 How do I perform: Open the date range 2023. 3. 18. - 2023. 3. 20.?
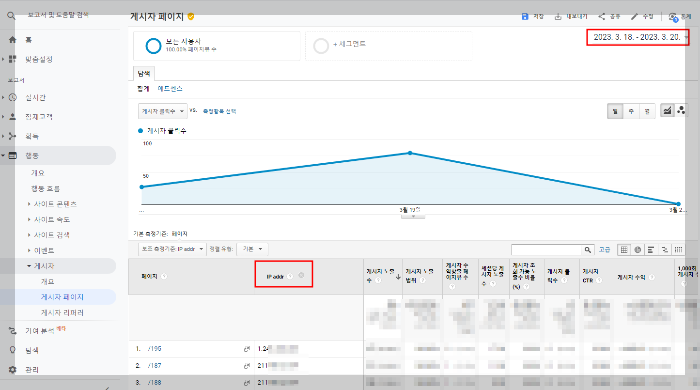pos(638,37)
